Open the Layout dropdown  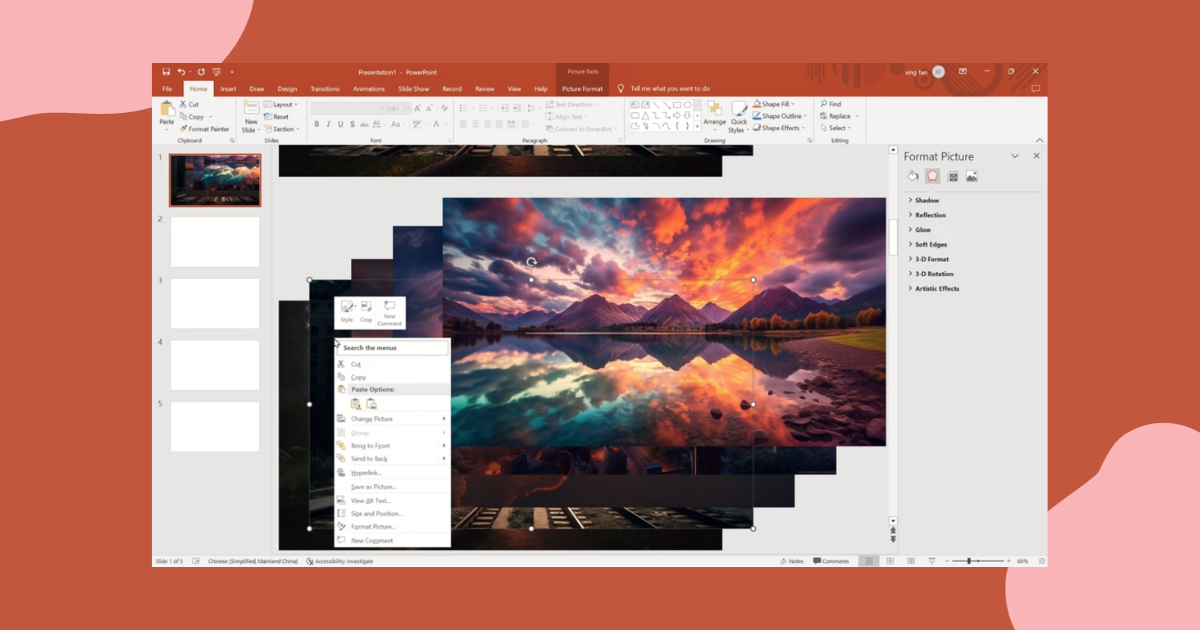pos(282,104)
